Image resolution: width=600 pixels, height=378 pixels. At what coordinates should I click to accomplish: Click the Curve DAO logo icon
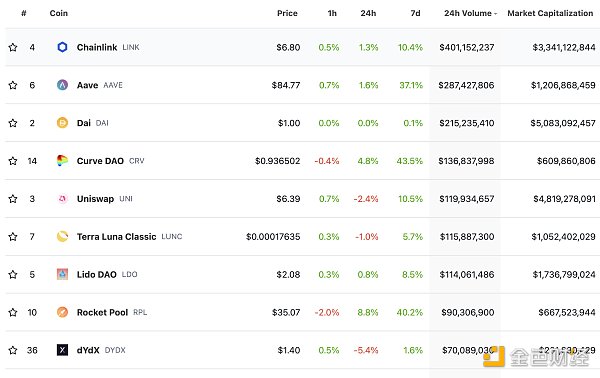tap(62, 161)
